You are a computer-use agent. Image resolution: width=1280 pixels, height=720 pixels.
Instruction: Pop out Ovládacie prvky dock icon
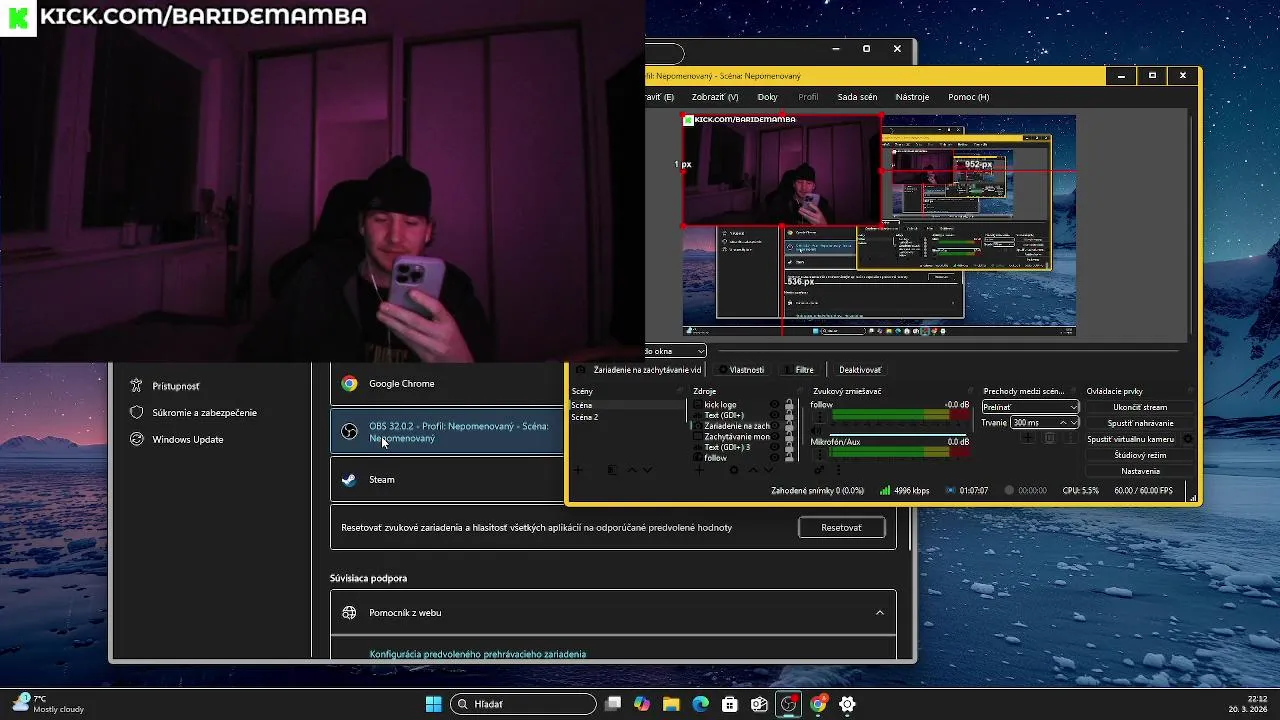1190,390
